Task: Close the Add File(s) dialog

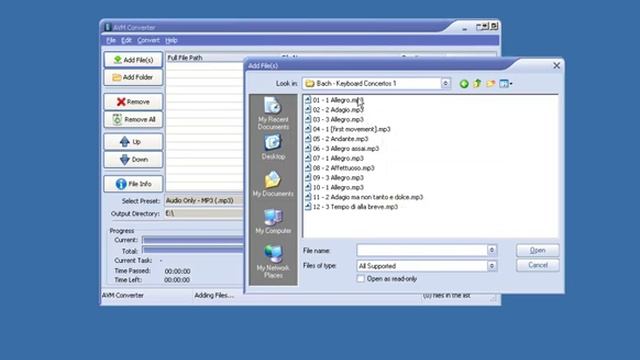Action: point(556,66)
